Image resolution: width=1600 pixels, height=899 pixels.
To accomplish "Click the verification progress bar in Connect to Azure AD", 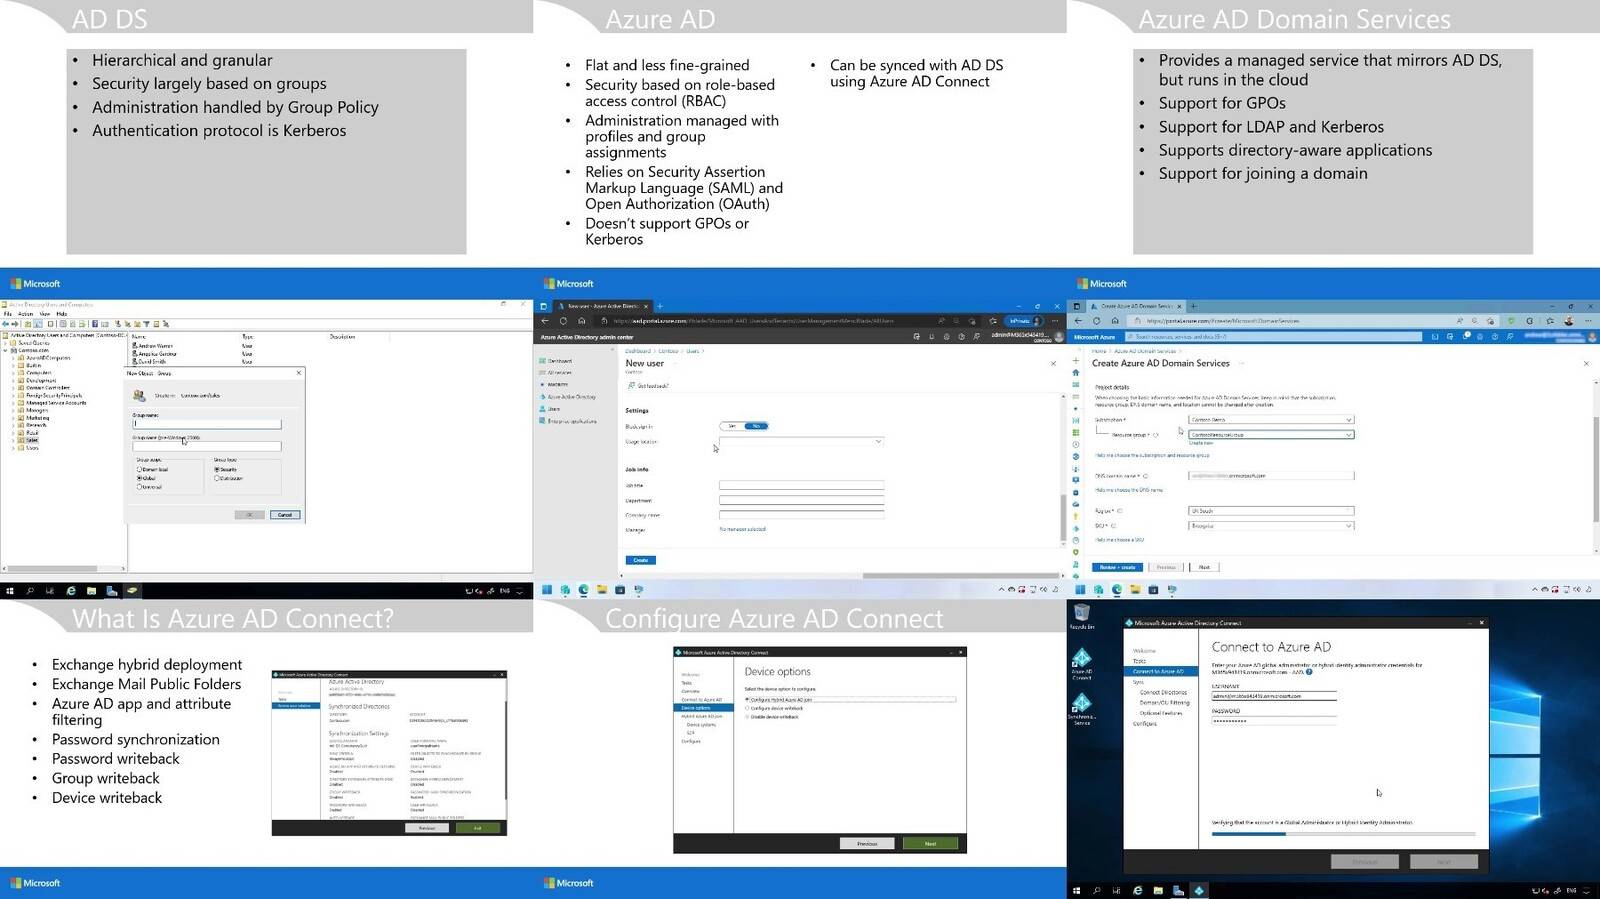I will (1343, 833).
